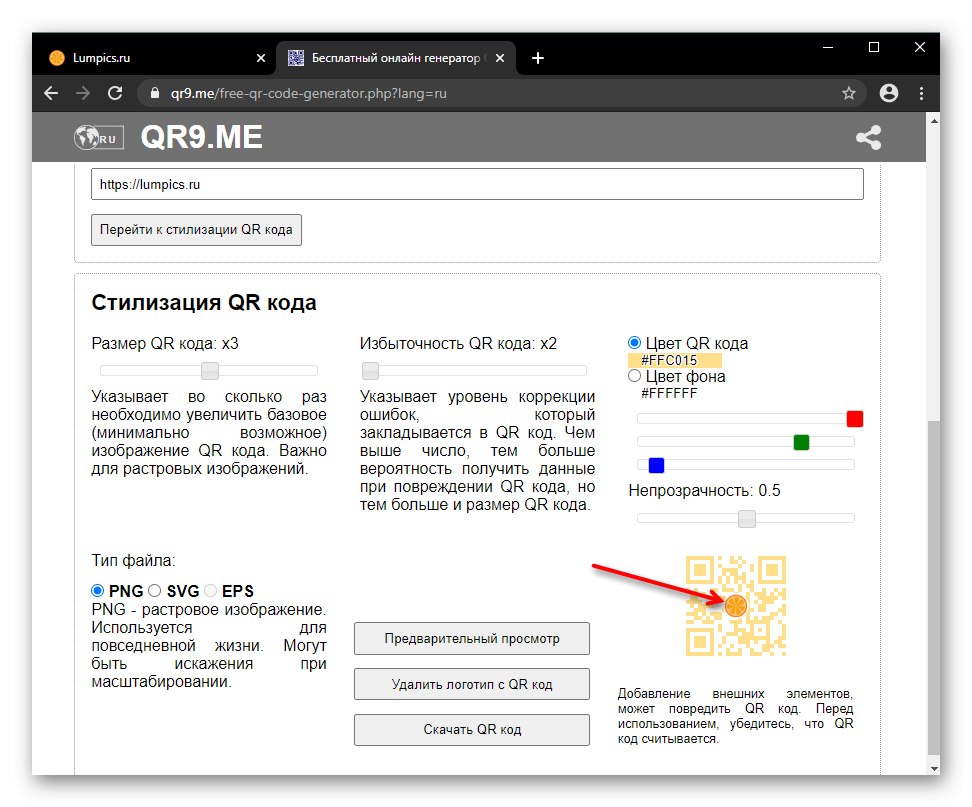Click the browser forward arrow
This screenshot has width=972, height=807.
click(83, 94)
